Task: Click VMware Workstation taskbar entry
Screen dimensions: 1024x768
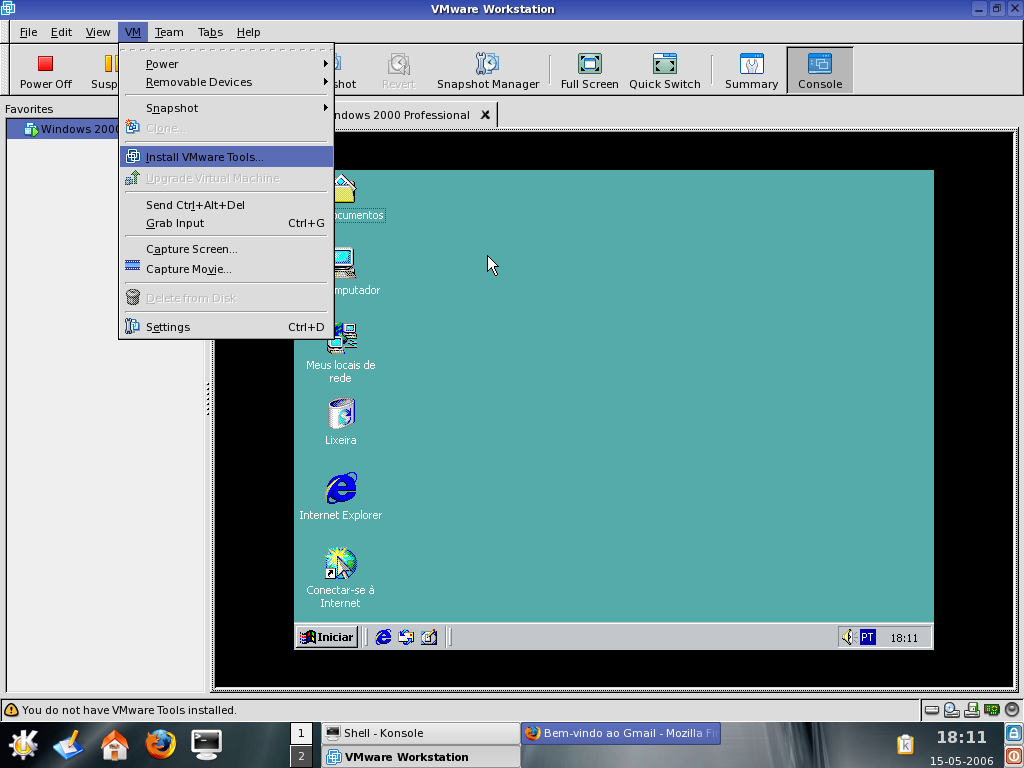Action: pos(421,757)
